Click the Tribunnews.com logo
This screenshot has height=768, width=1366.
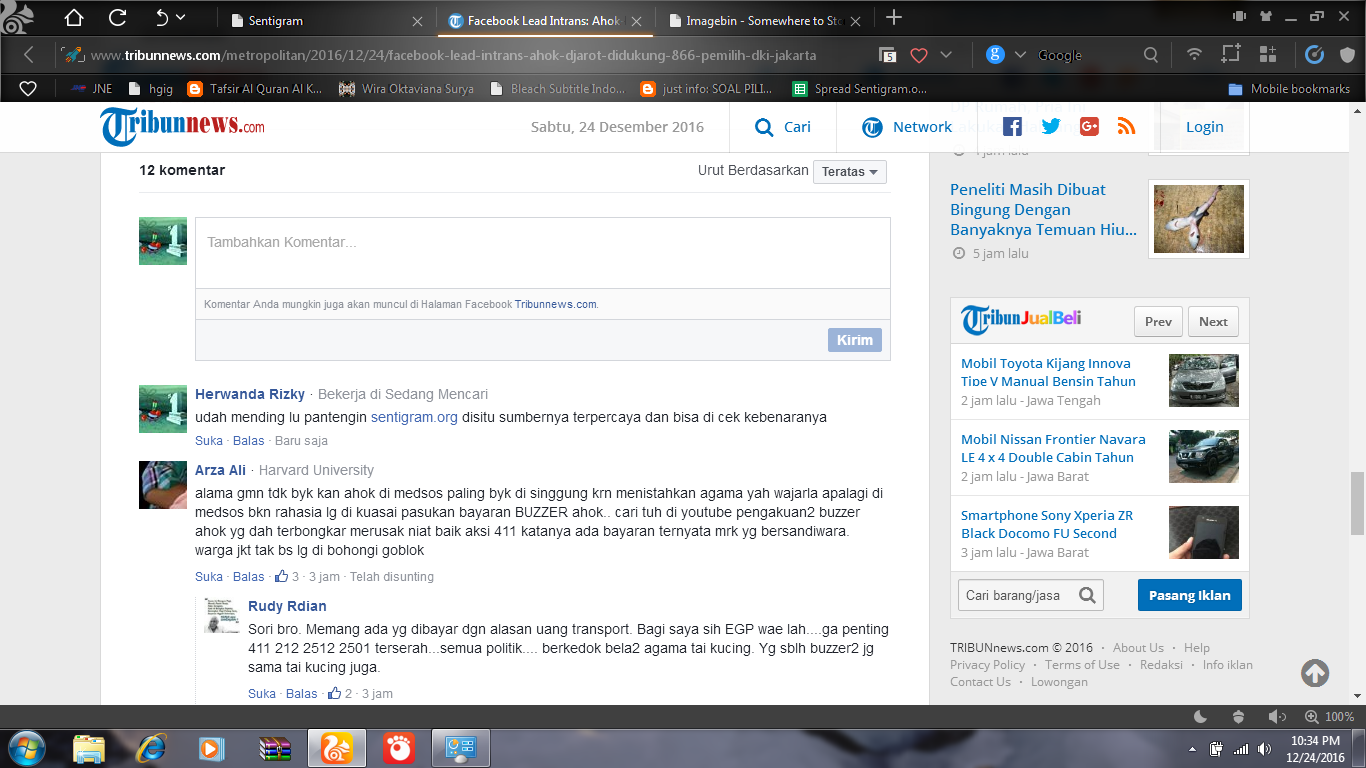click(x=182, y=127)
